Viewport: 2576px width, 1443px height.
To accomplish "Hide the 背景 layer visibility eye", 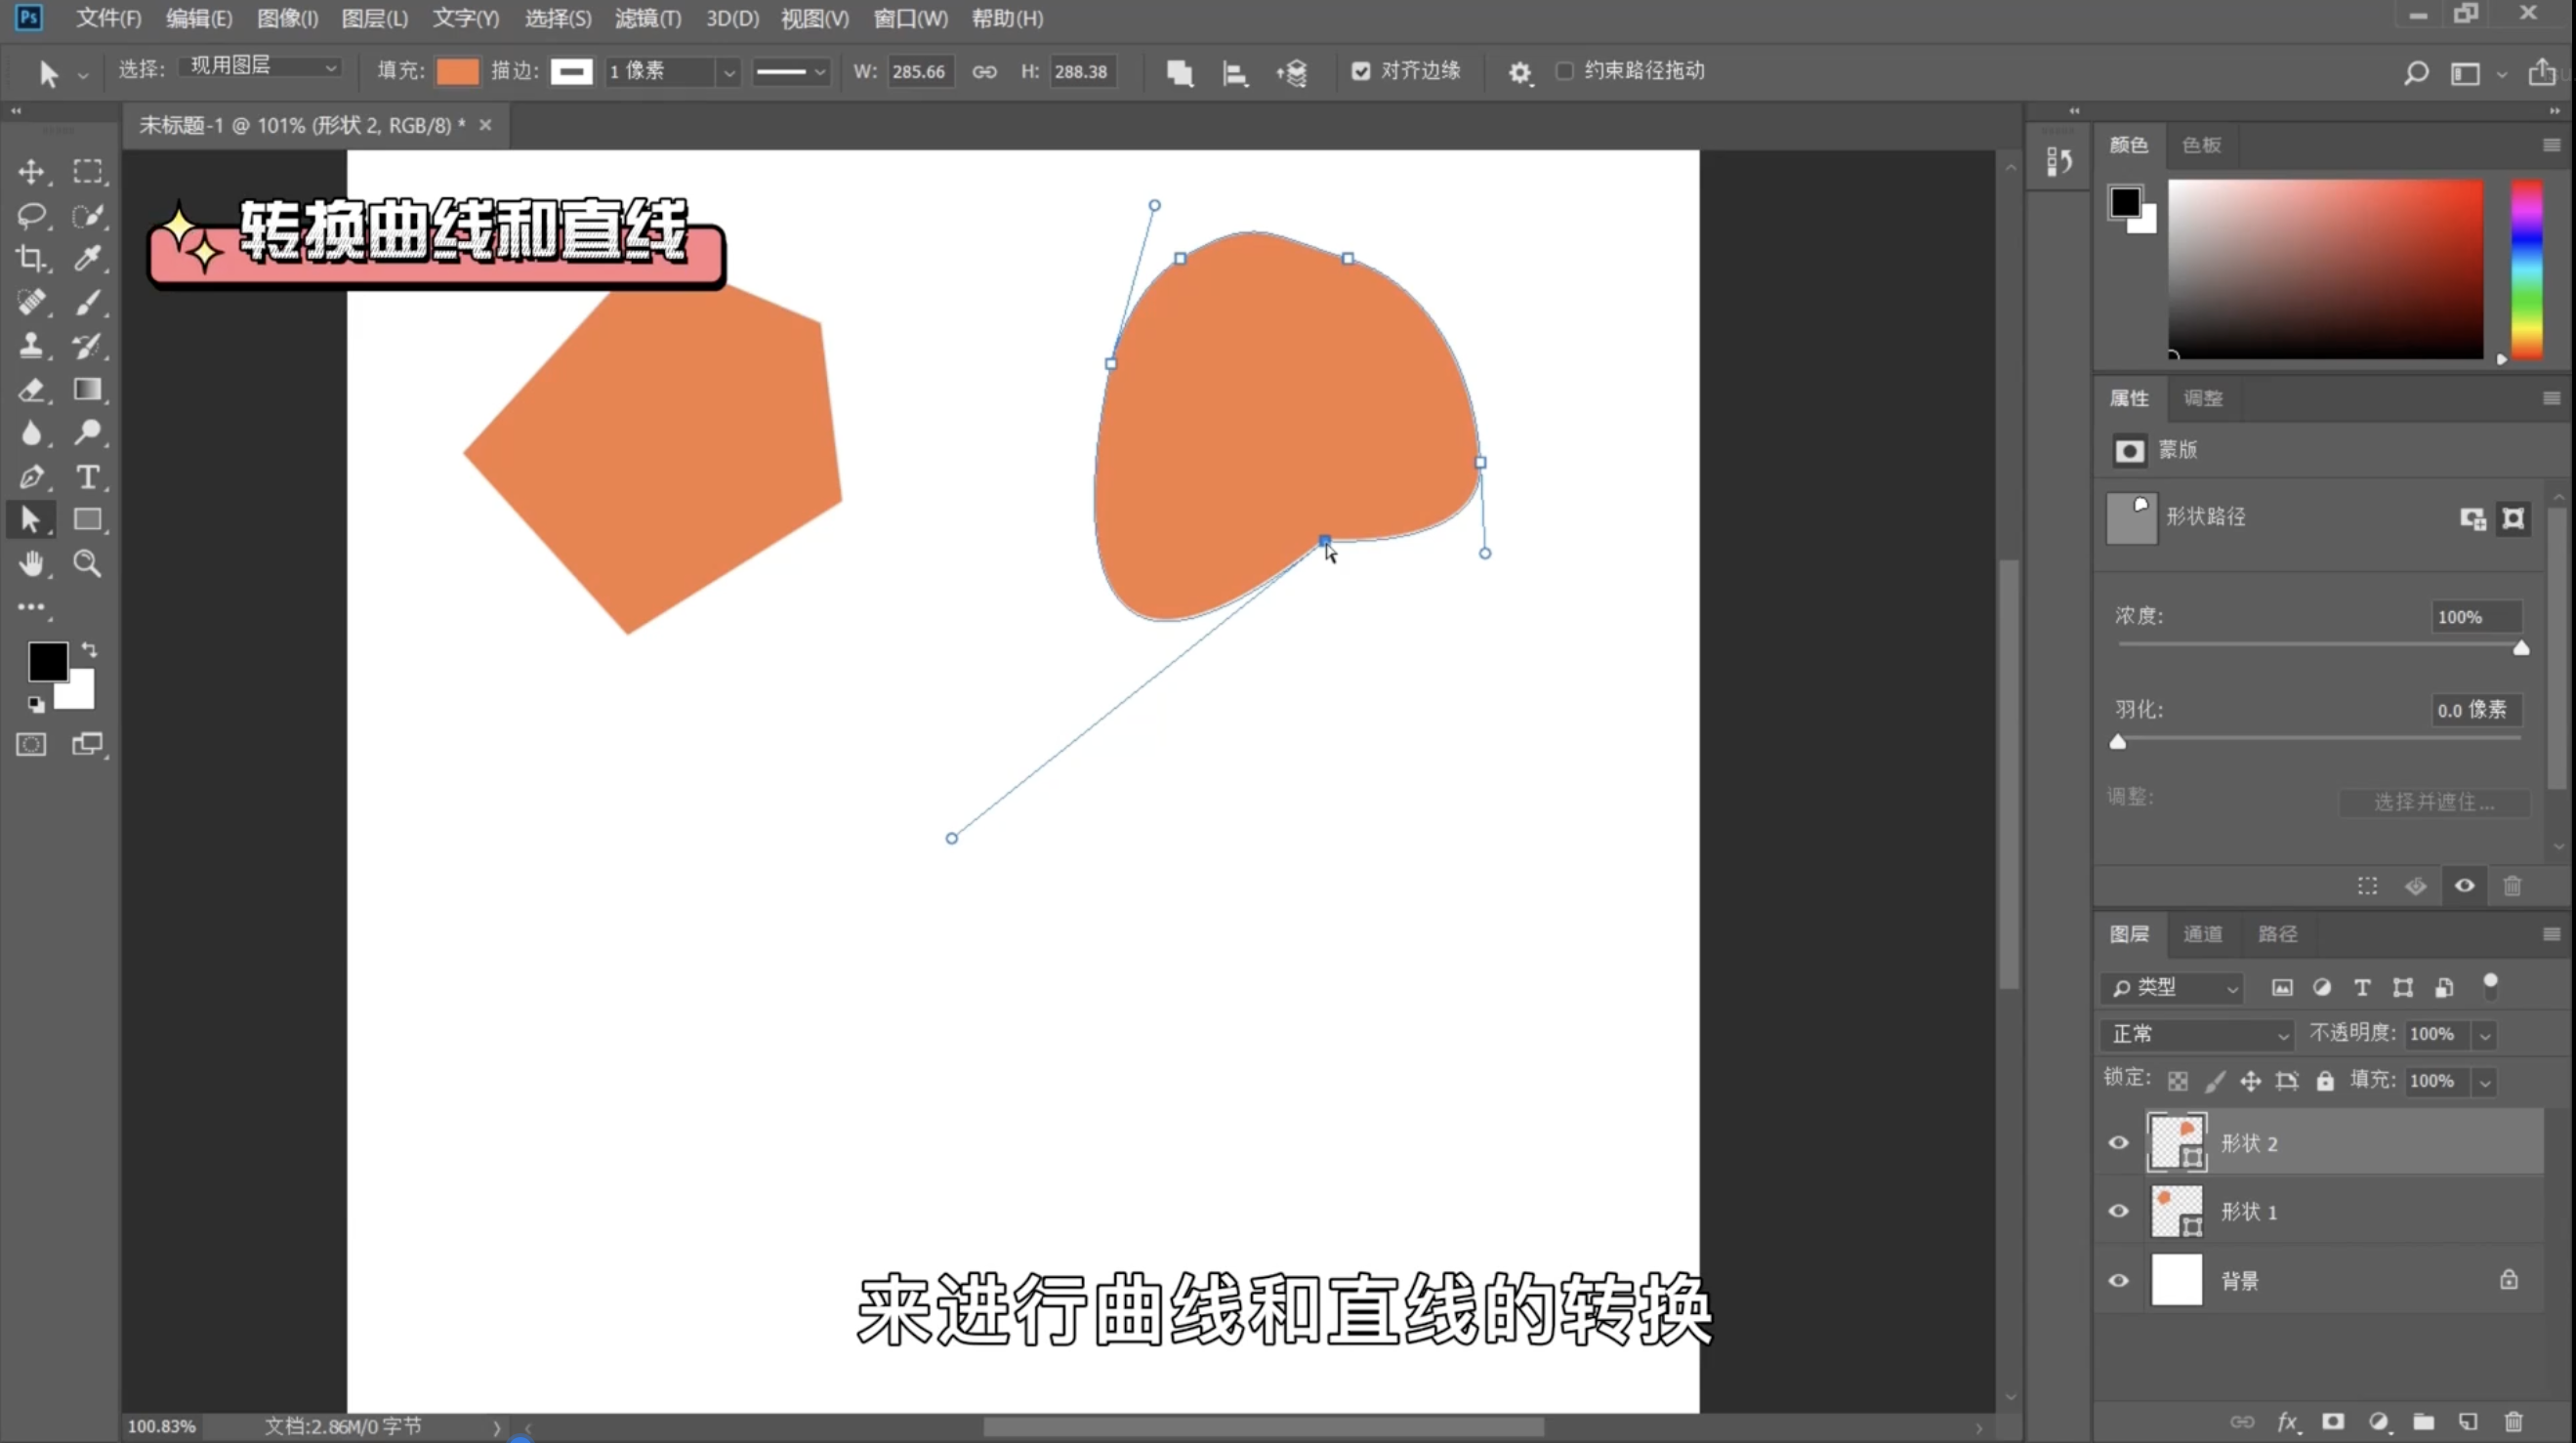I will click(x=2118, y=1280).
